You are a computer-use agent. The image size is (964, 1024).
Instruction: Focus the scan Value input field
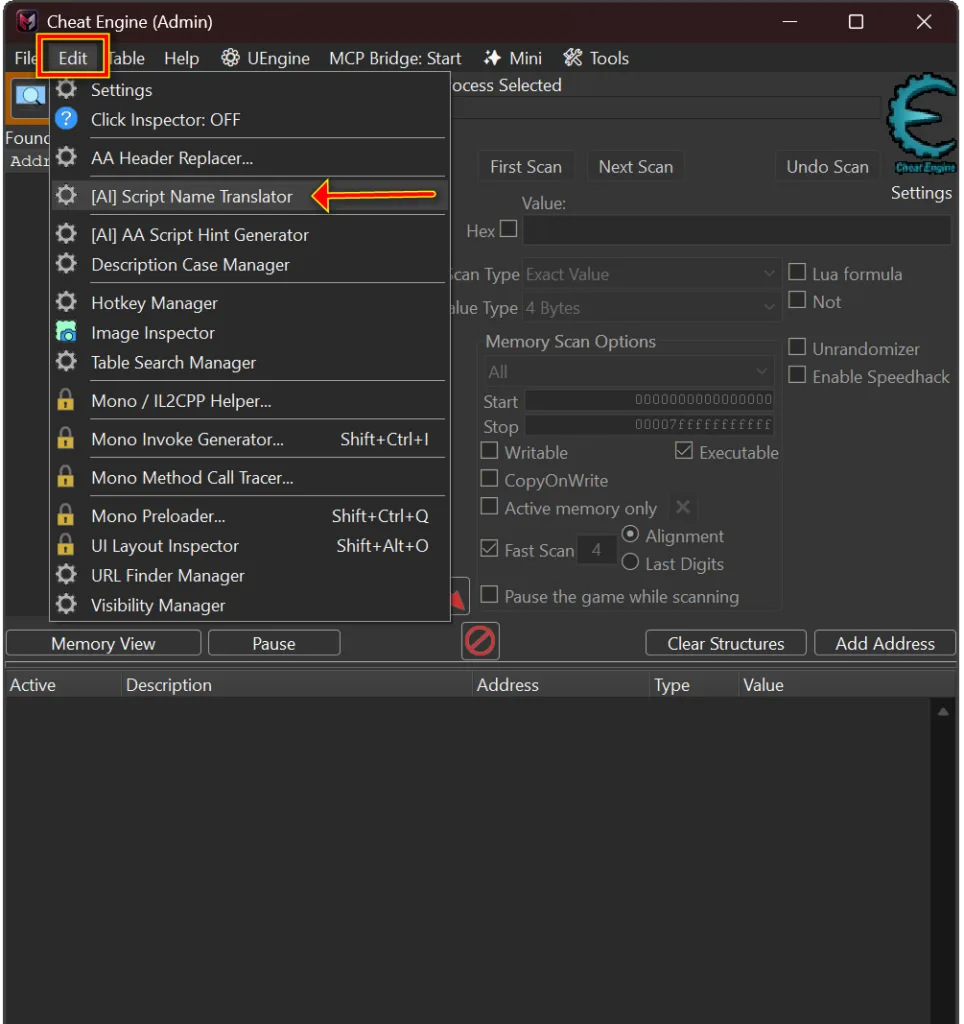coord(736,231)
